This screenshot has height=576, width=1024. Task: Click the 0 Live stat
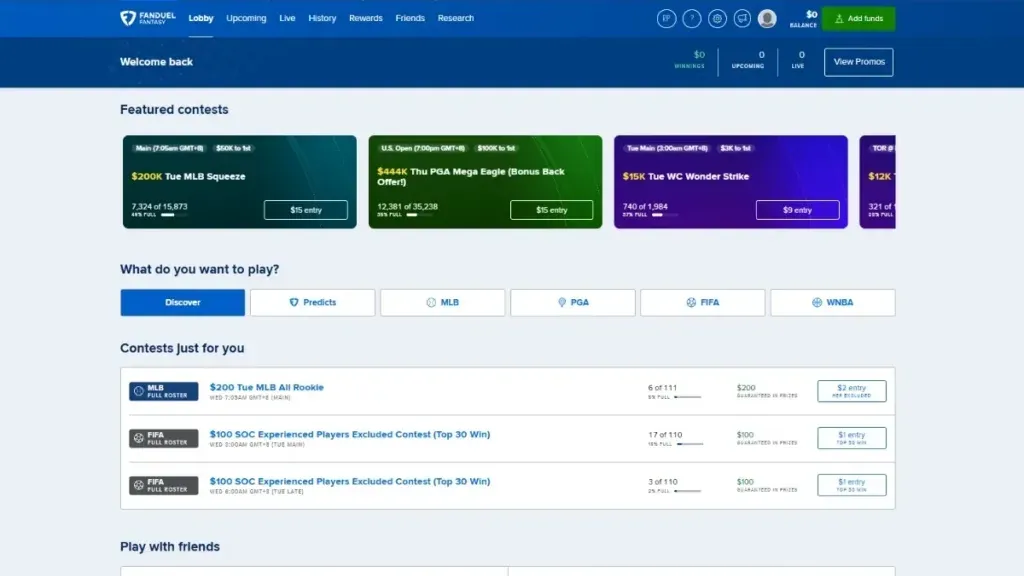click(x=798, y=59)
